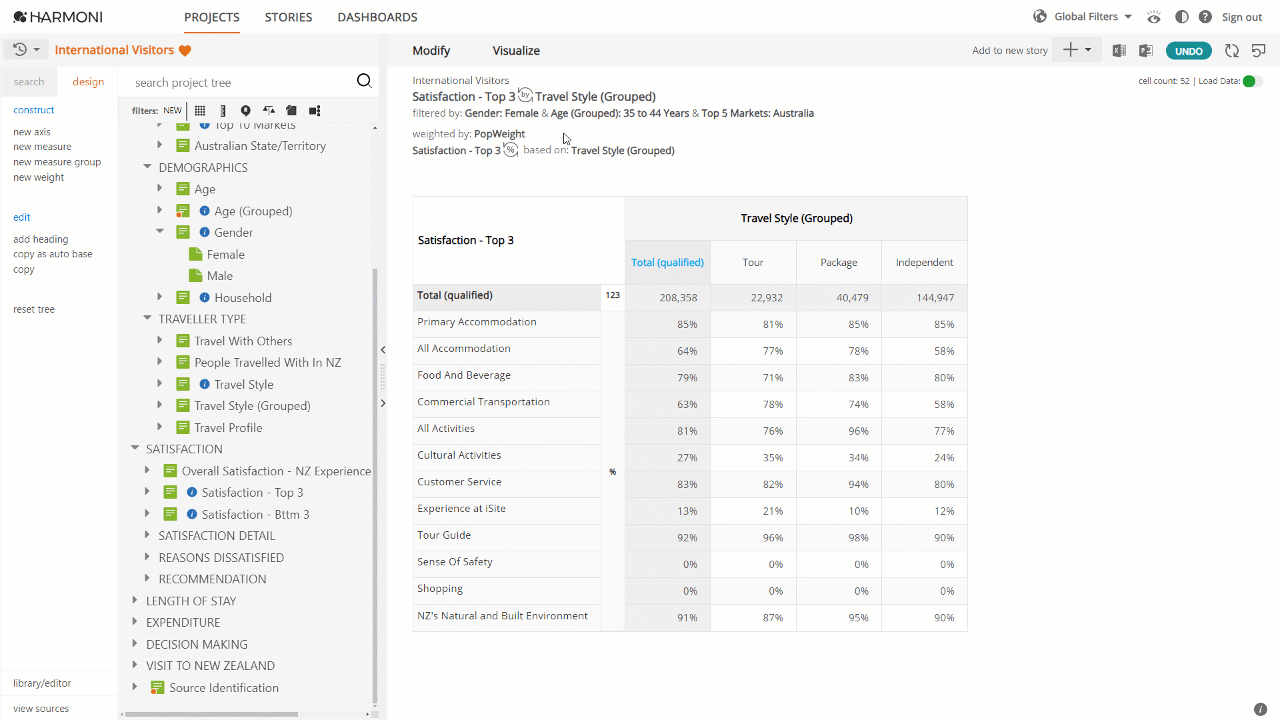This screenshot has width=1280, height=720.
Task: Select the grid filter icon in filters bar
Action: point(200,111)
